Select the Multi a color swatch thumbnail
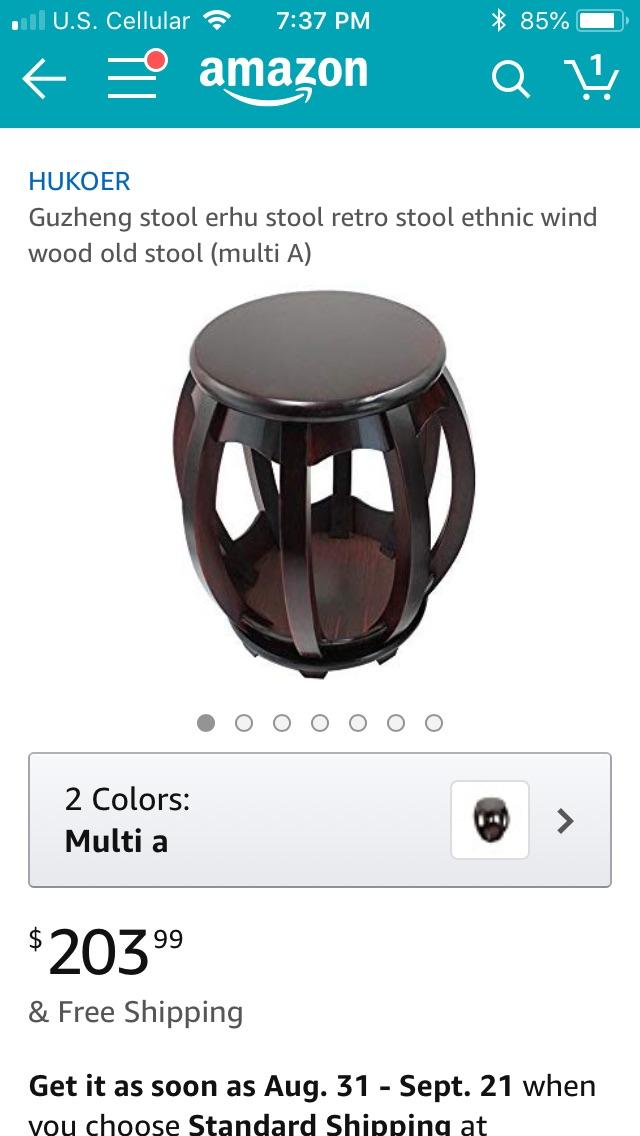The width and height of the screenshot is (640, 1136). tap(488, 819)
